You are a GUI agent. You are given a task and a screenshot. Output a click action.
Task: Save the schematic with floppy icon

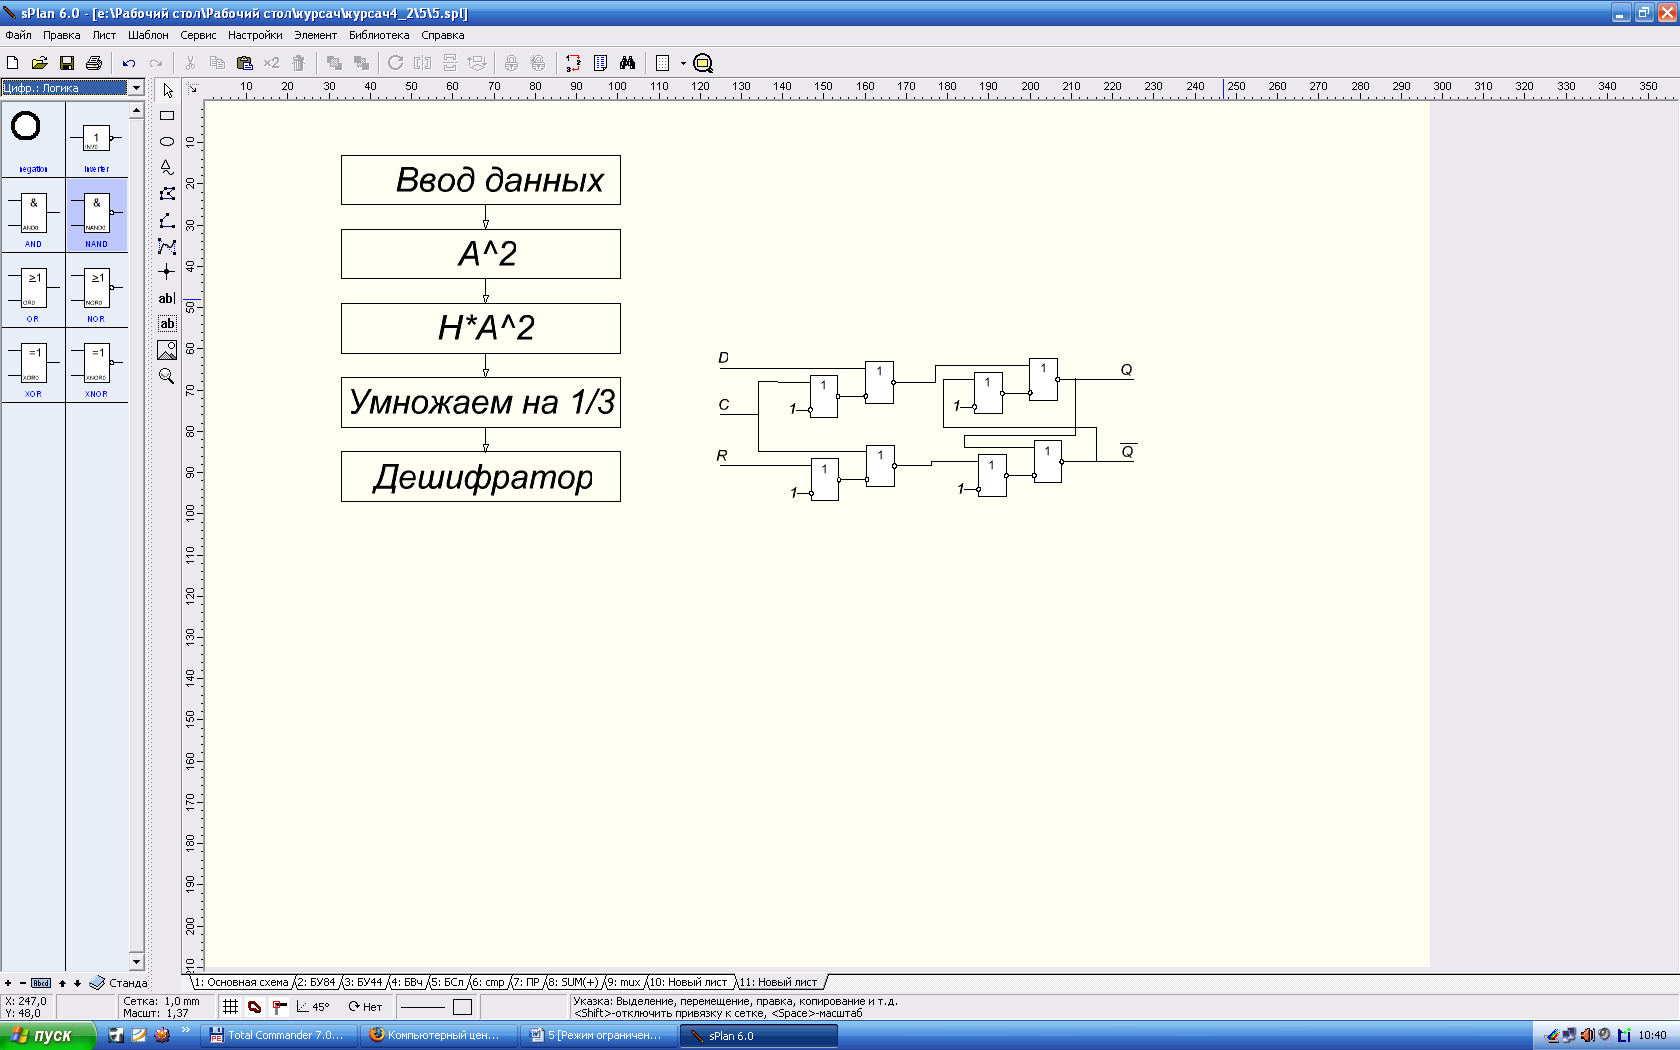67,63
